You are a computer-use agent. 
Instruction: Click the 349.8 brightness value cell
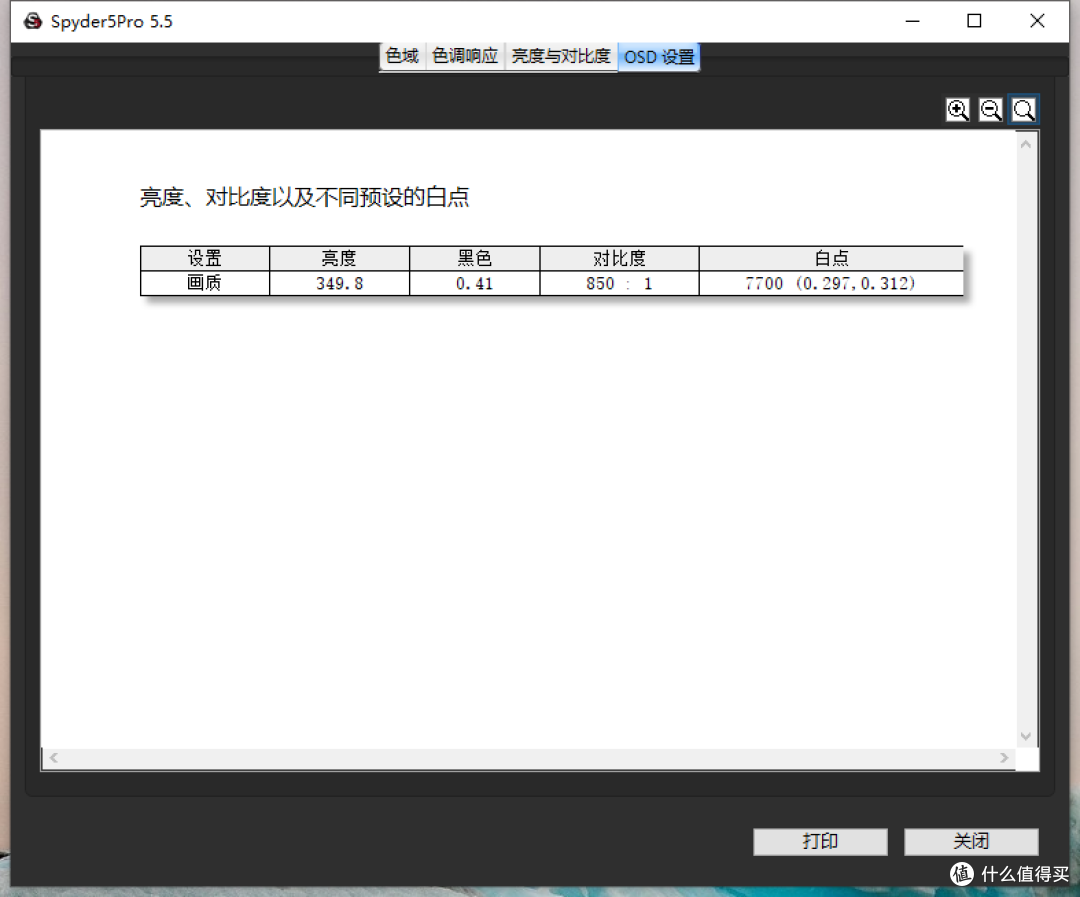340,283
